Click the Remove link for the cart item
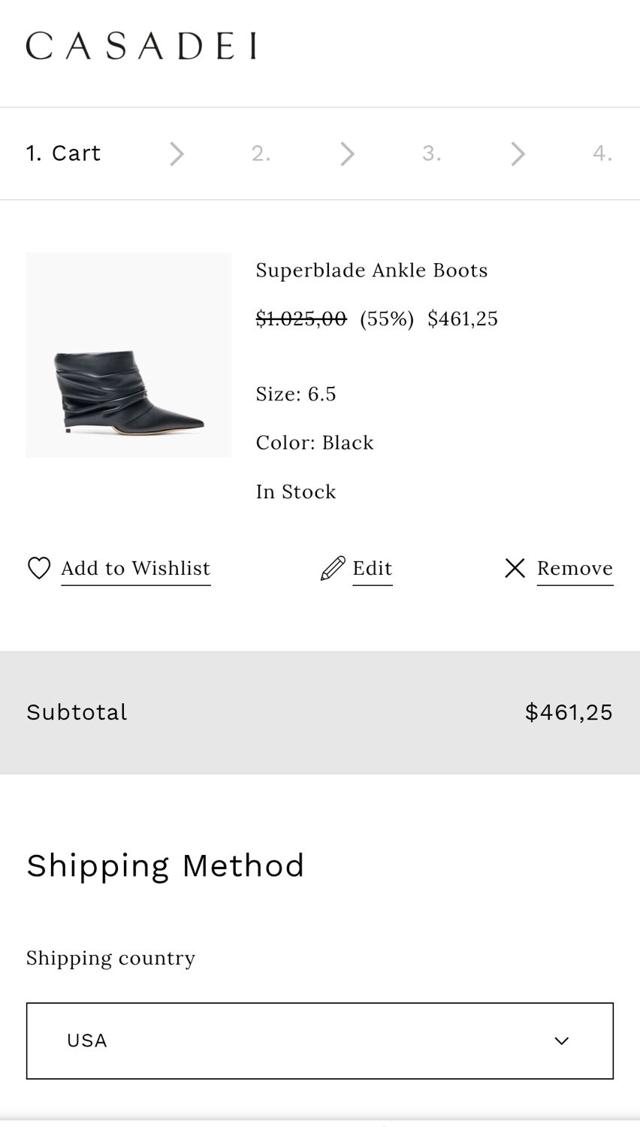The height and width of the screenshot is (1127, 640). [x=575, y=568]
